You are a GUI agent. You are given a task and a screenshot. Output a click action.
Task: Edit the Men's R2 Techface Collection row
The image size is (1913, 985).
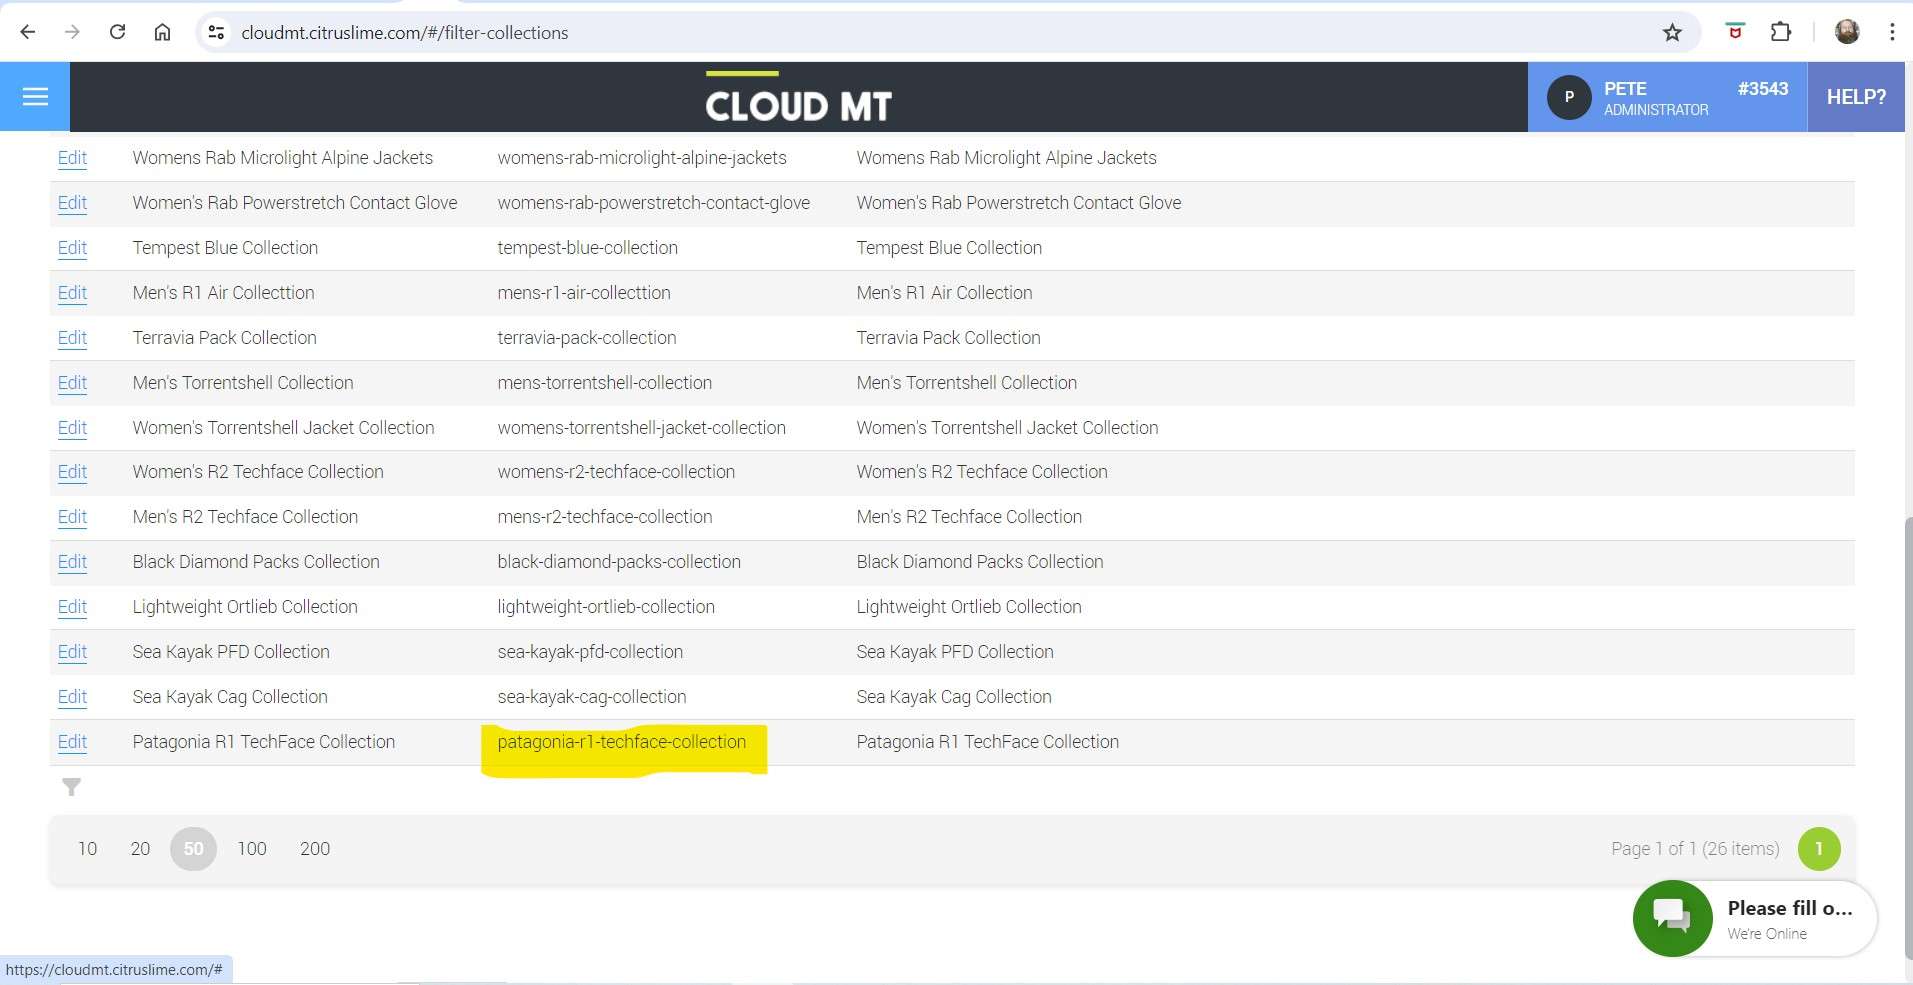click(72, 517)
